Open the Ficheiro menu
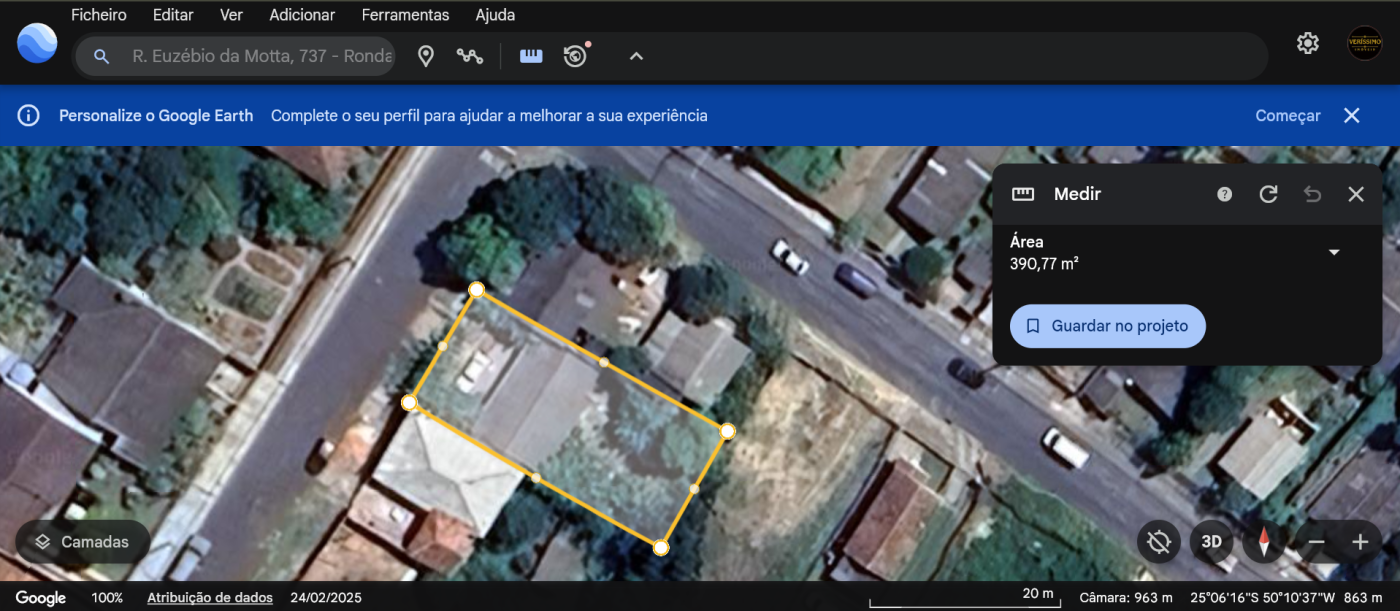1400x611 pixels. [x=99, y=15]
